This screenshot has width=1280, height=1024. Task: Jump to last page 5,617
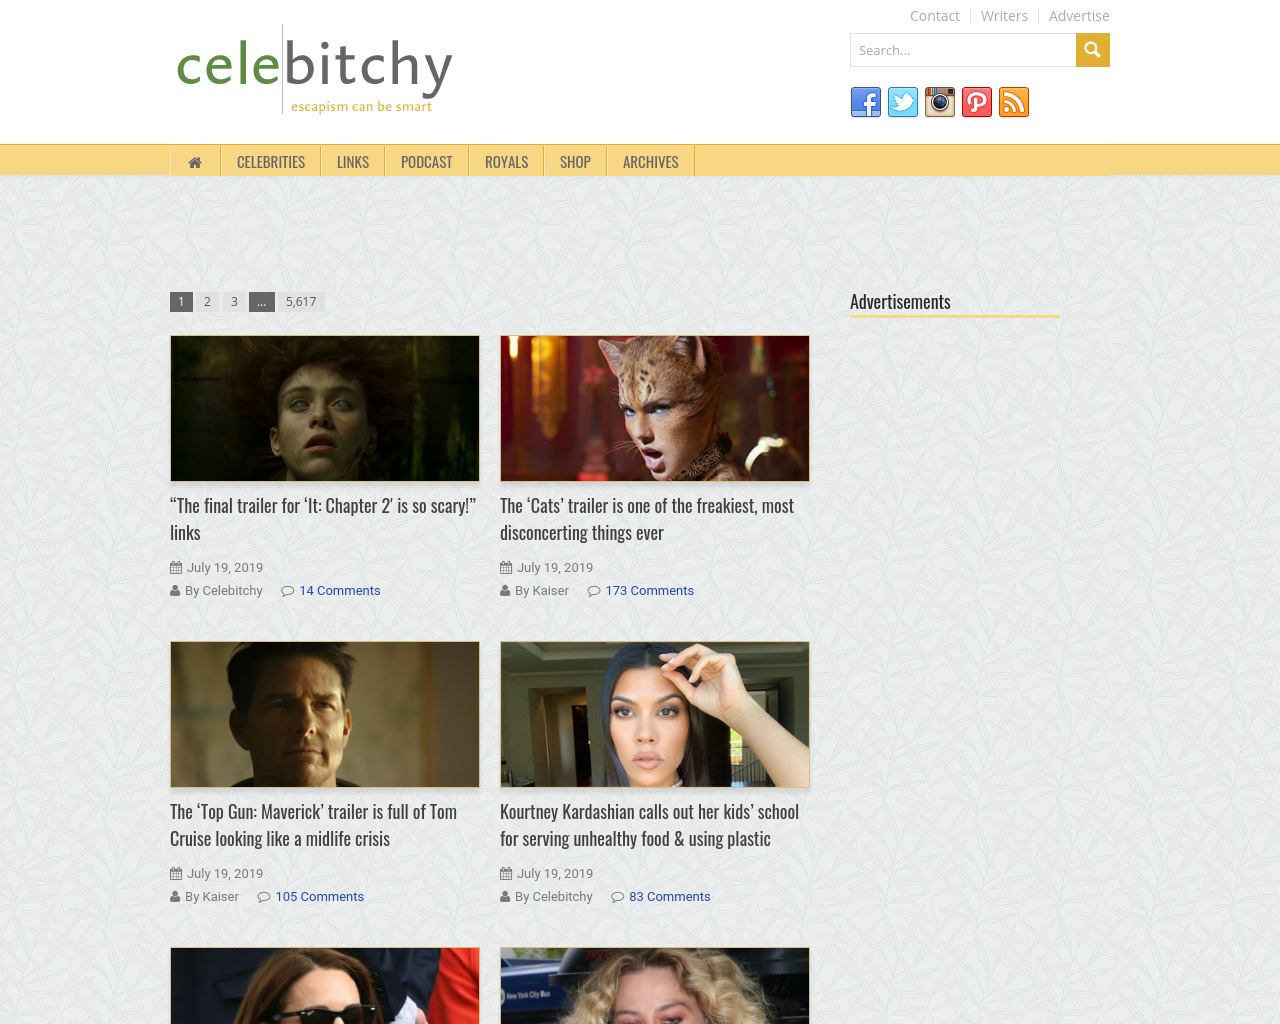coord(301,301)
